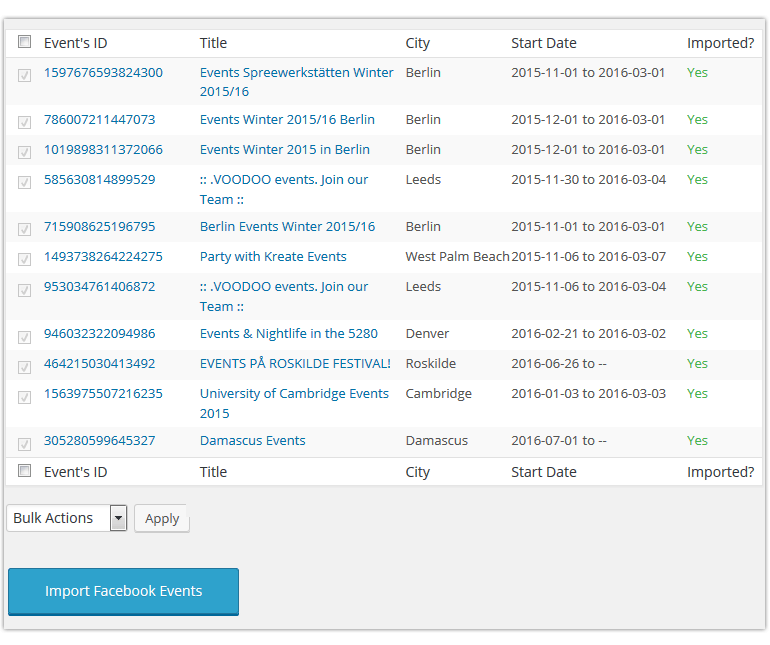Open event ID 585630814899529 link
770x645 pixels.
click(99, 179)
